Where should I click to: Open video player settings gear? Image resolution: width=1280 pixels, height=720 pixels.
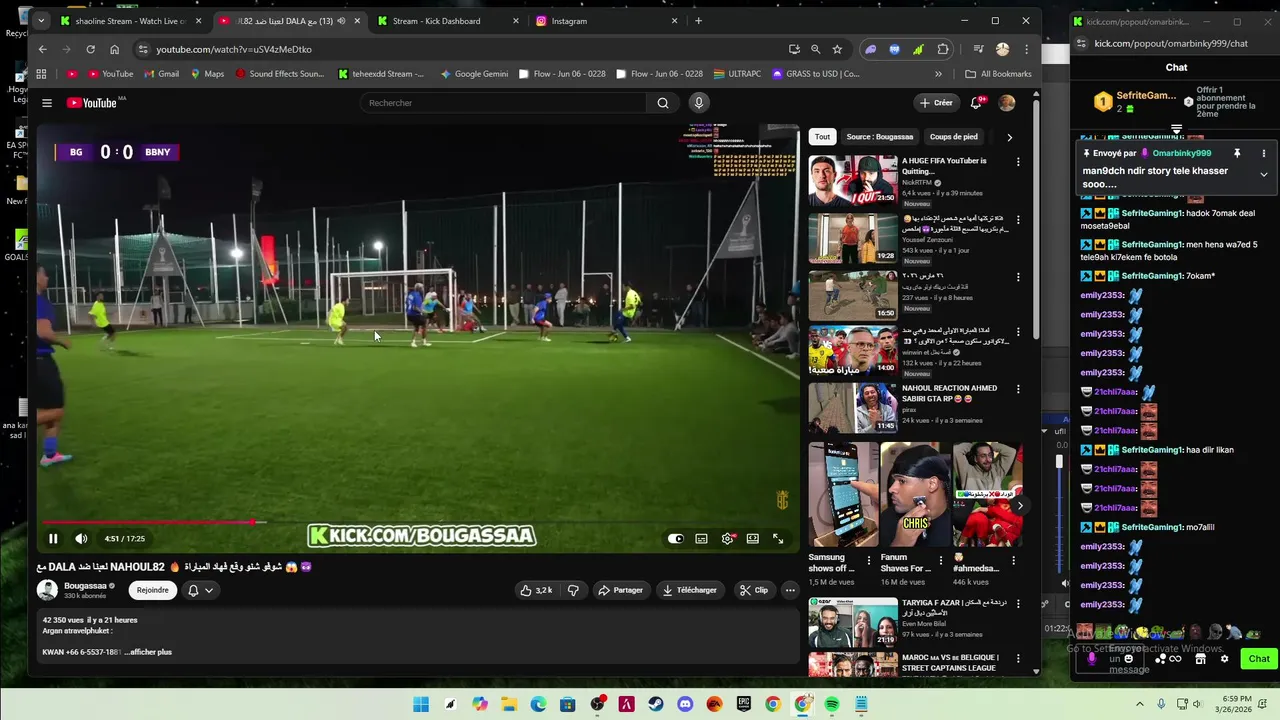728,539
